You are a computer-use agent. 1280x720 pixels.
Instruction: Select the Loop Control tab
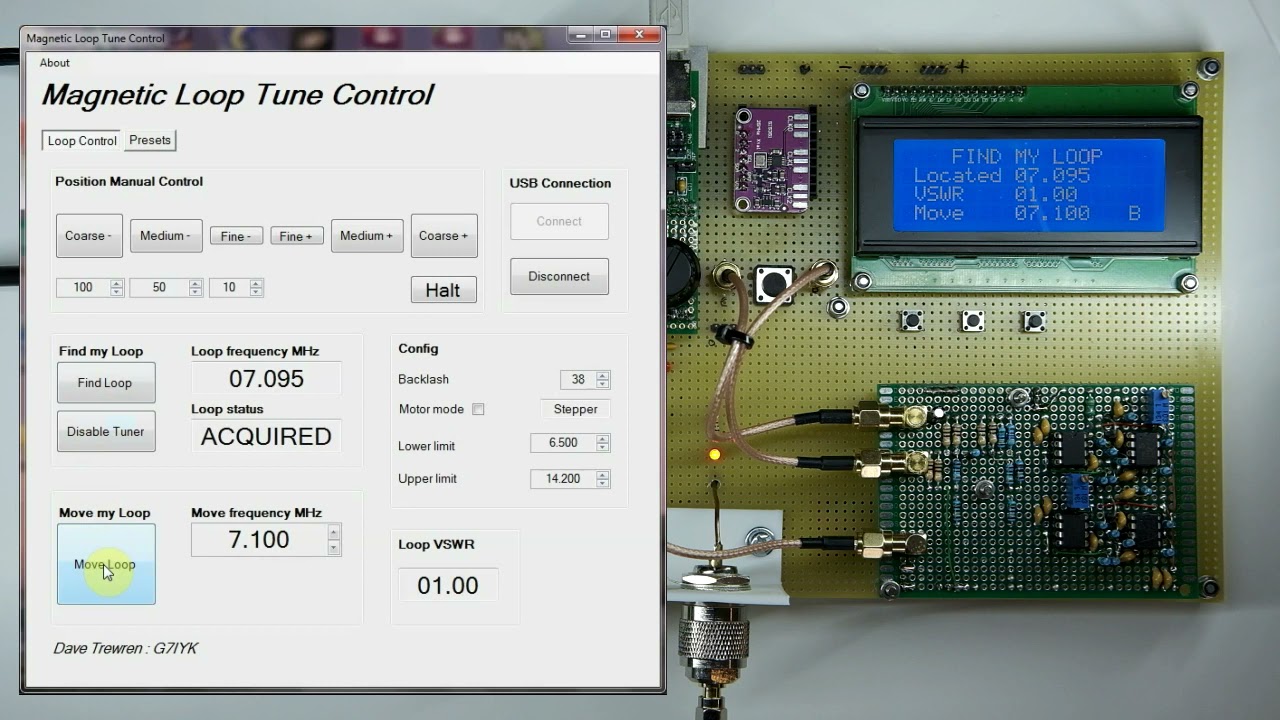[82, 141]
